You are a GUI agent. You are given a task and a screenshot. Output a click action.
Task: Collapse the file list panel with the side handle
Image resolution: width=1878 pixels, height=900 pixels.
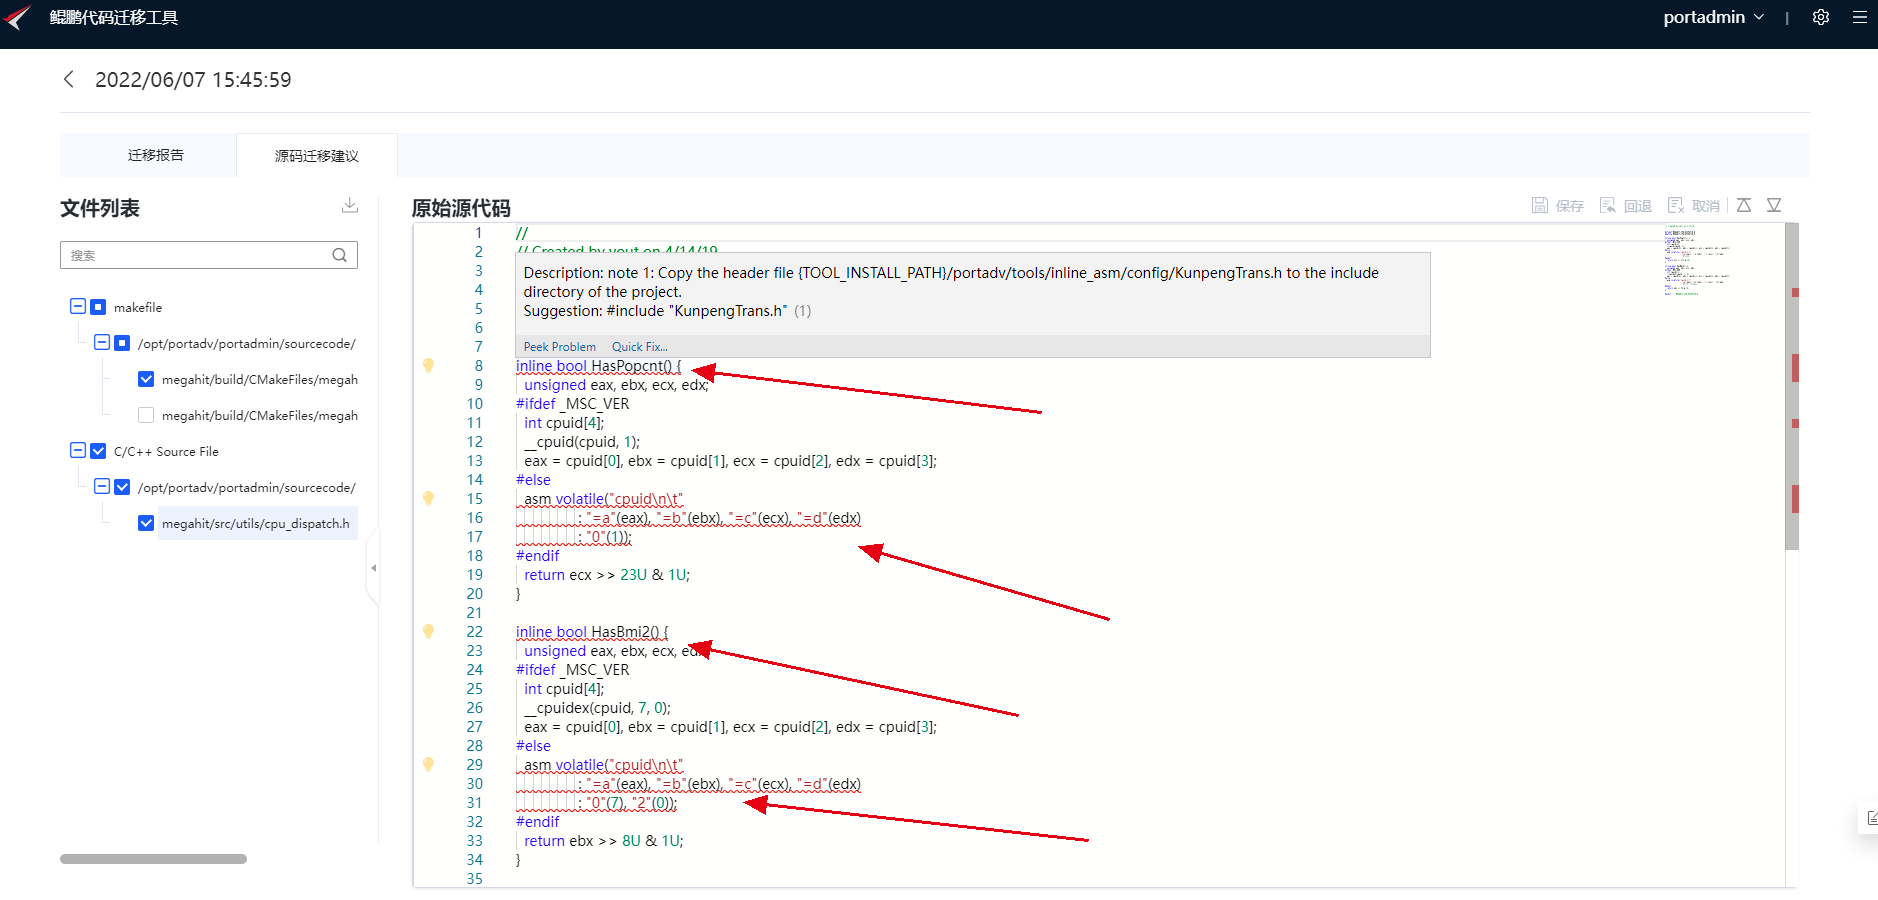[x=373, y=568]
